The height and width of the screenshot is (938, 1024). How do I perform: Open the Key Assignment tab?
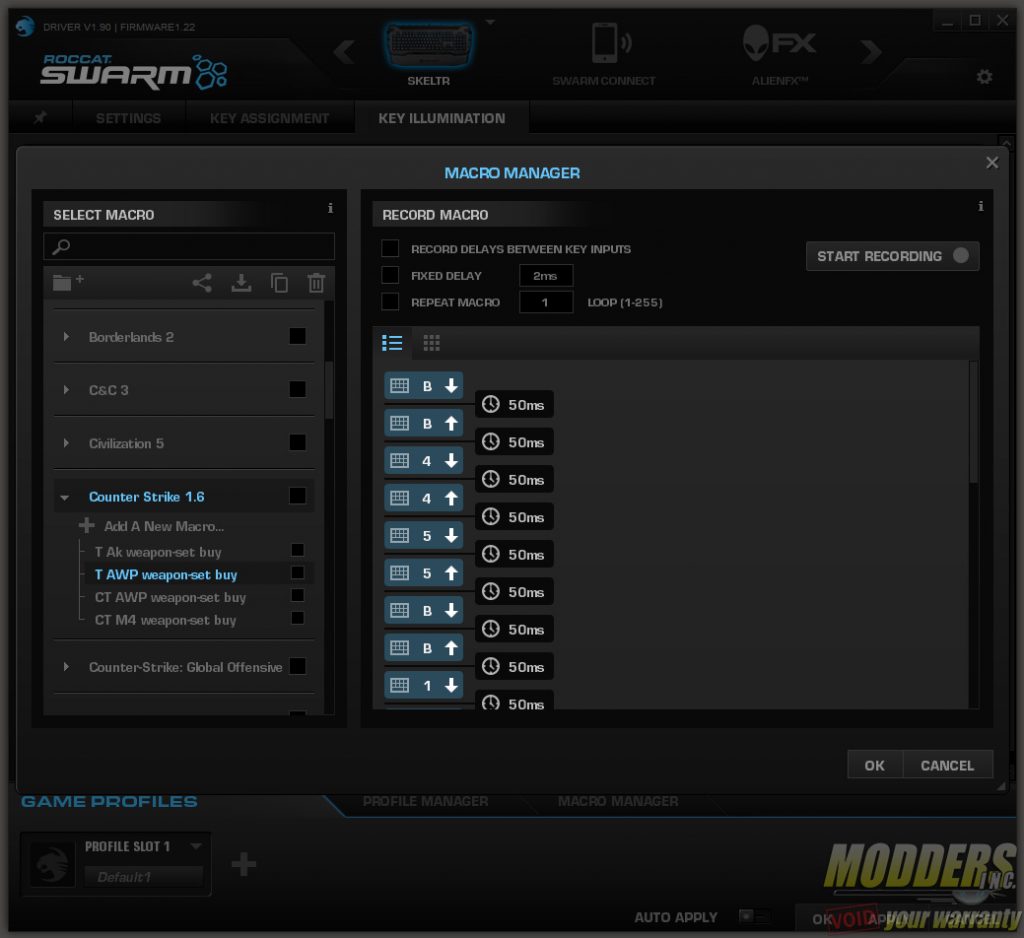(x=269, y=118)
